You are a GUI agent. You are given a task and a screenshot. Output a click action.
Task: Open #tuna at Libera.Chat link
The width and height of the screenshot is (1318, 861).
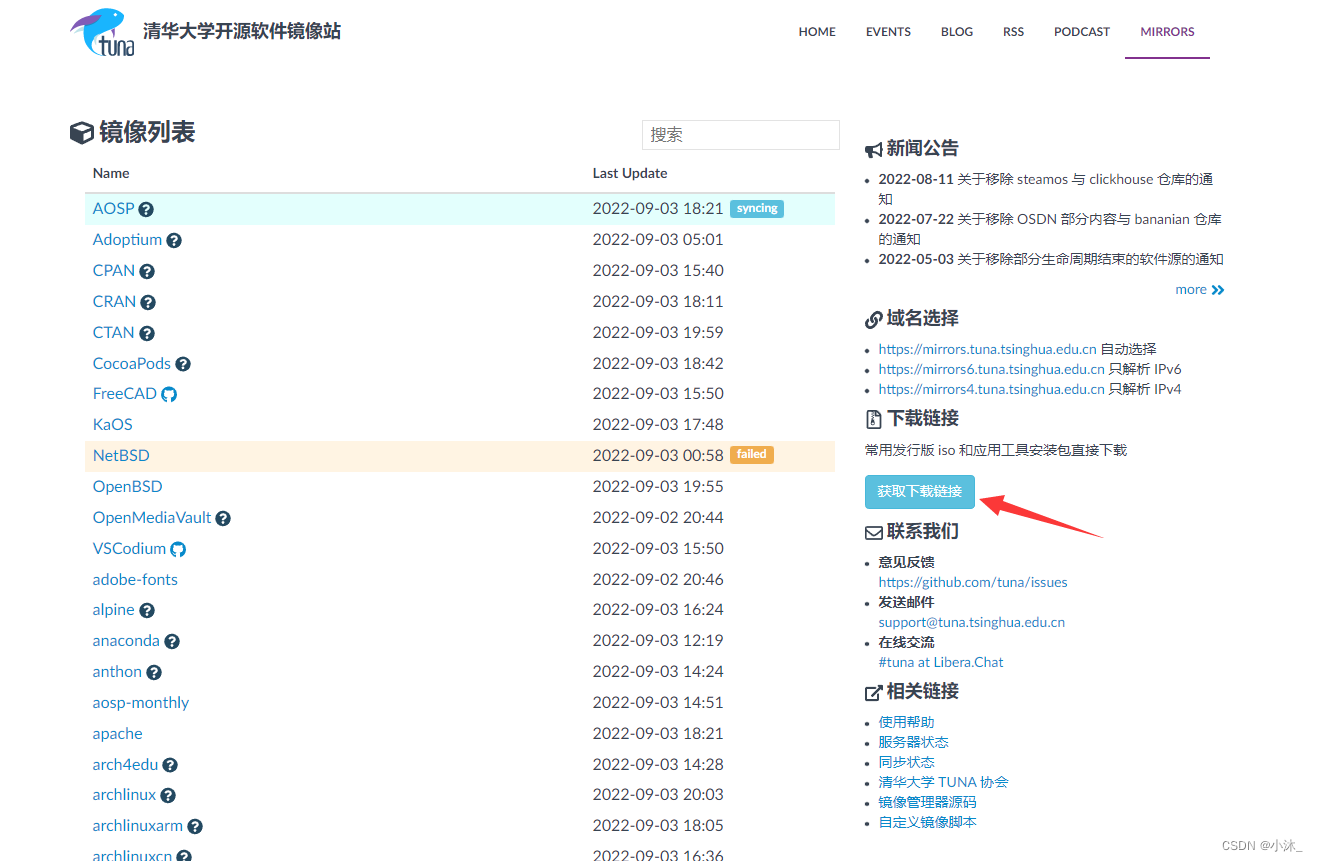[941, 662]
